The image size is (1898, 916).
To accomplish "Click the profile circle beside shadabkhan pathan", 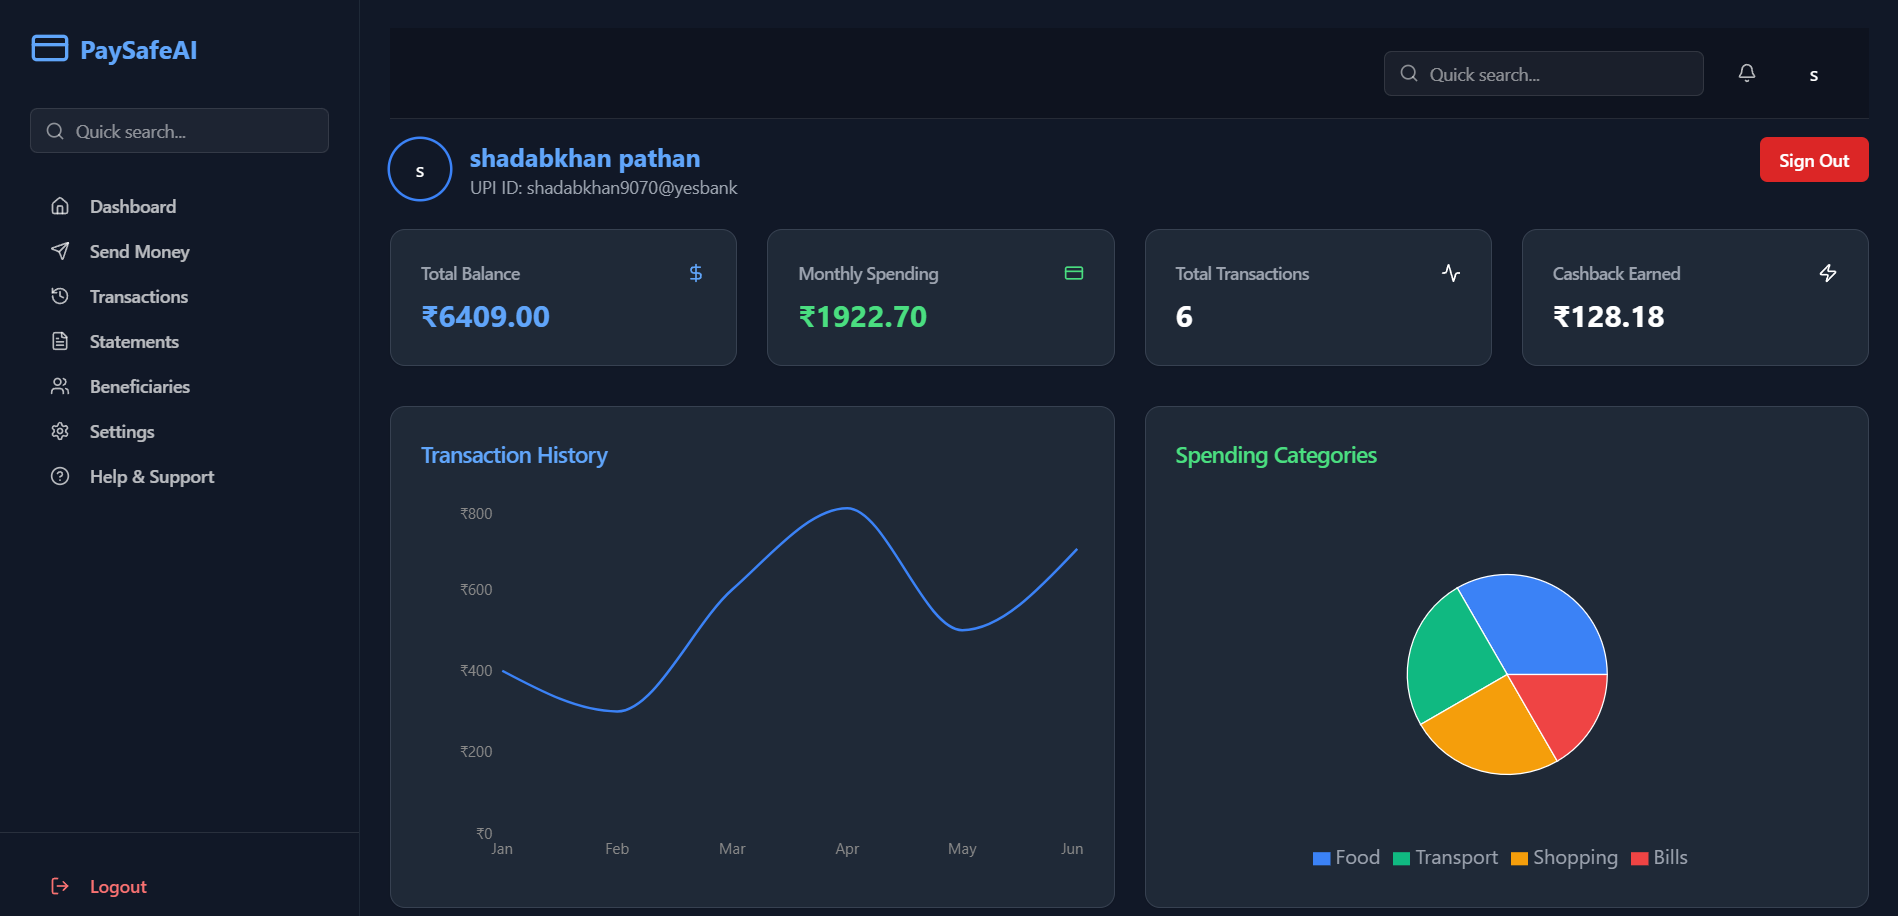I will [x=420, y=169].
